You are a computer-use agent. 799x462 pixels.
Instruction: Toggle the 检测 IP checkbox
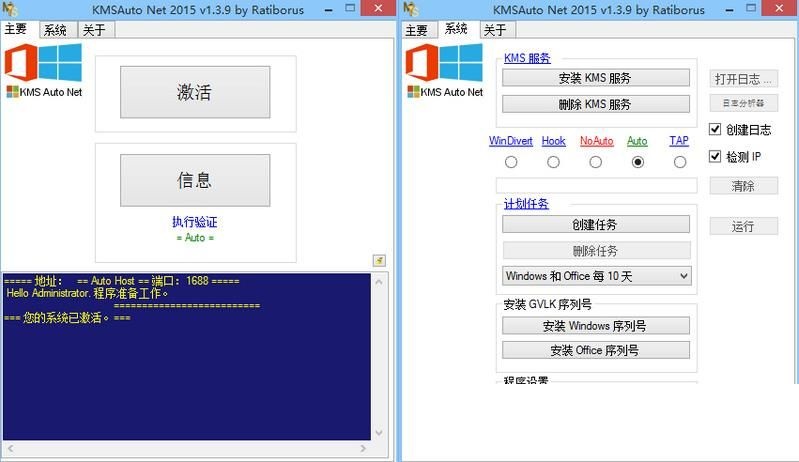pos(715,156)
